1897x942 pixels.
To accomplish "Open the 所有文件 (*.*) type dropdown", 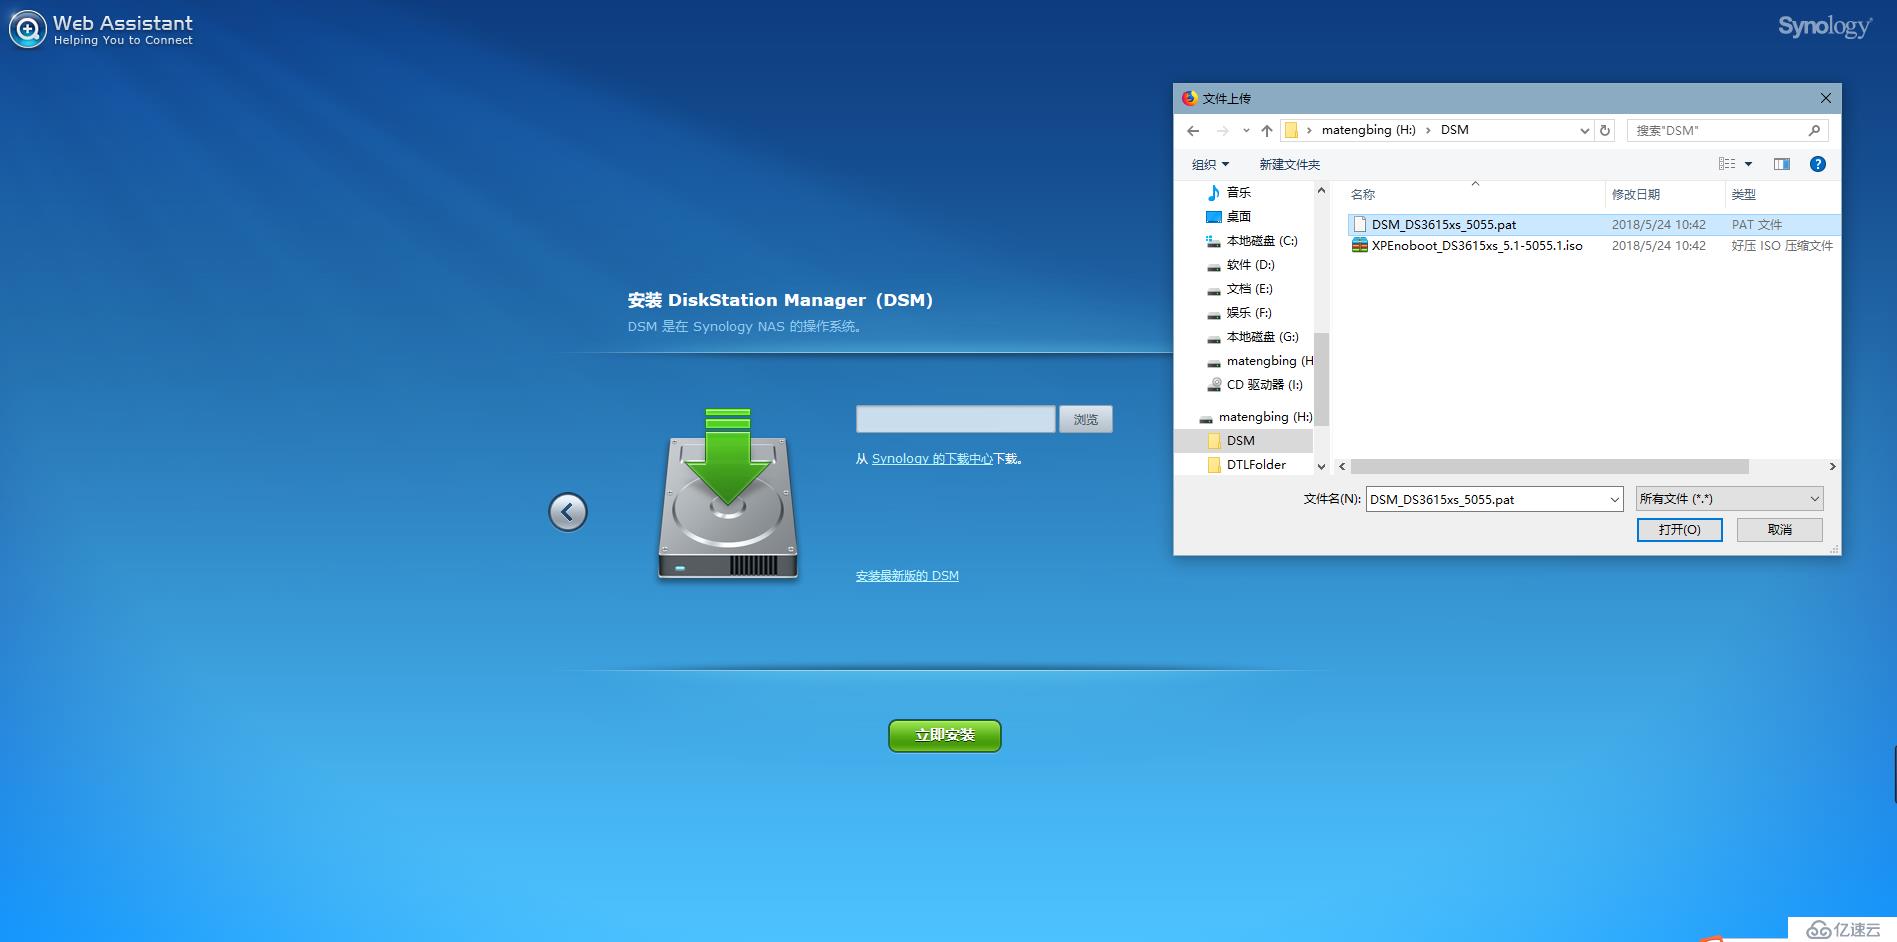I will point(1729,498).
